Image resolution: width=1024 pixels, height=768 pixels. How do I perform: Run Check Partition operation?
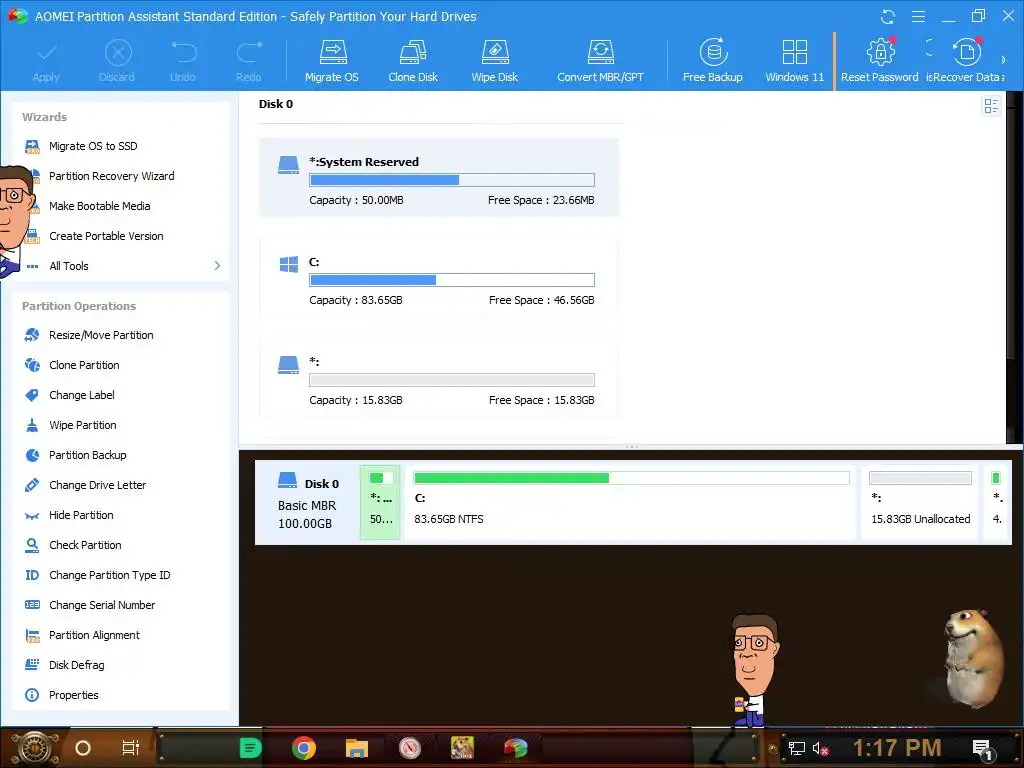pyautogui.click(x=85, y=545)
